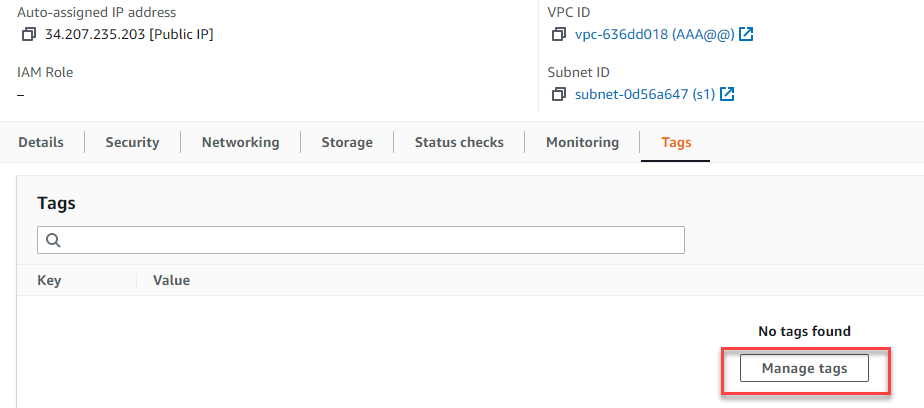Screen dimensions: 924x408
Task: Click the divider between Key and Value columns
Action: [137, 280]
